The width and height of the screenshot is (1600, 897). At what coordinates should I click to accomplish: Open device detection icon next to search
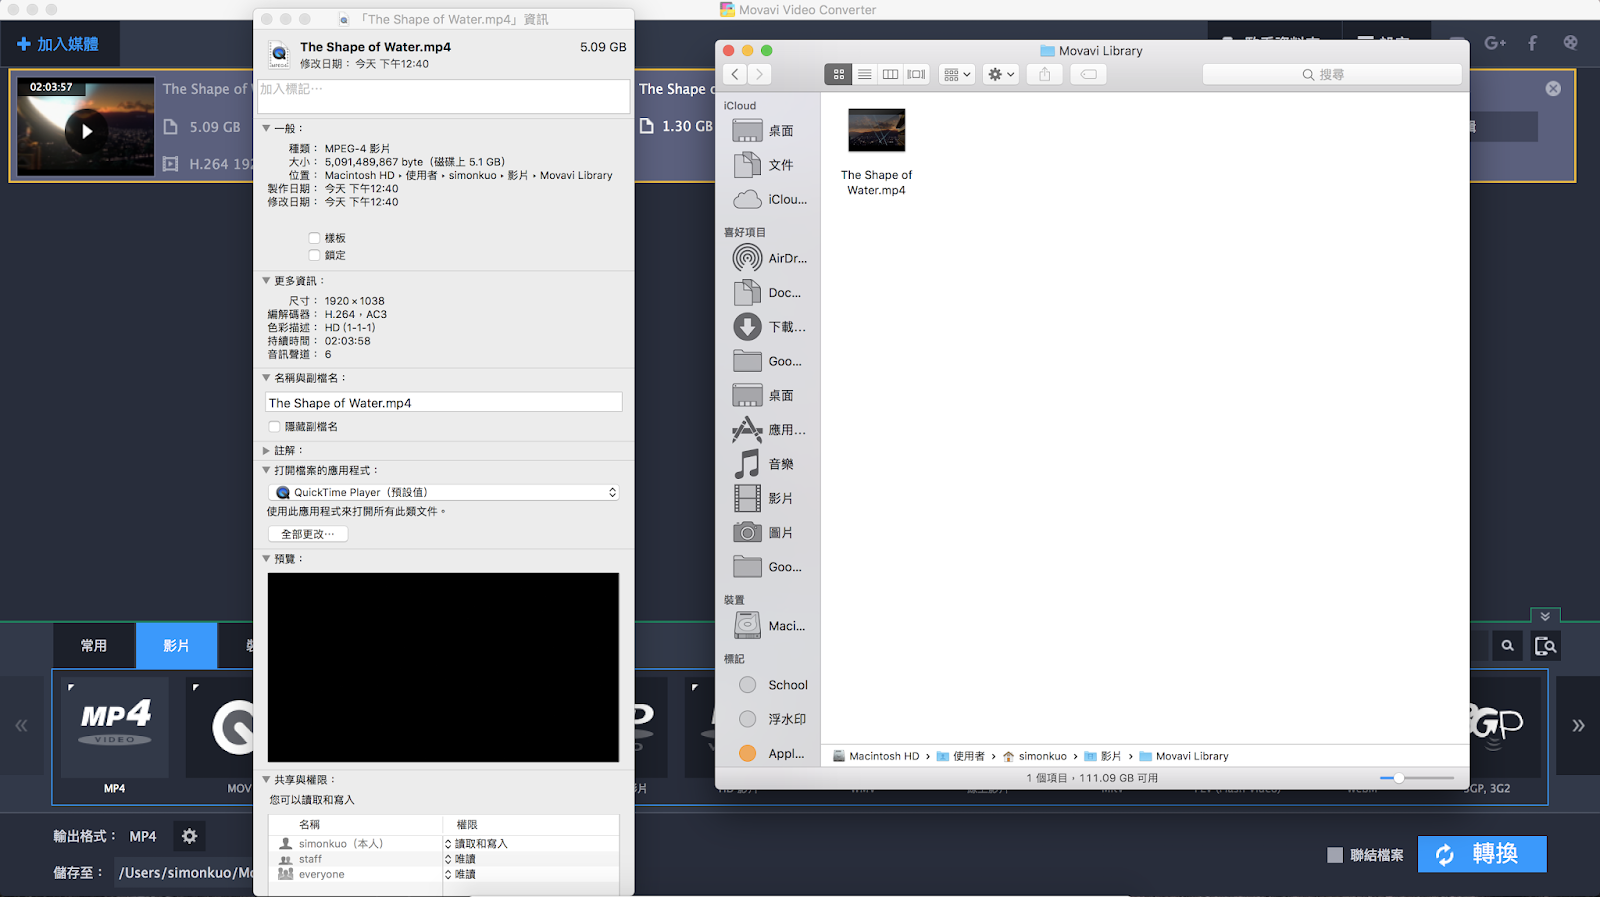tap(1546, 646)
